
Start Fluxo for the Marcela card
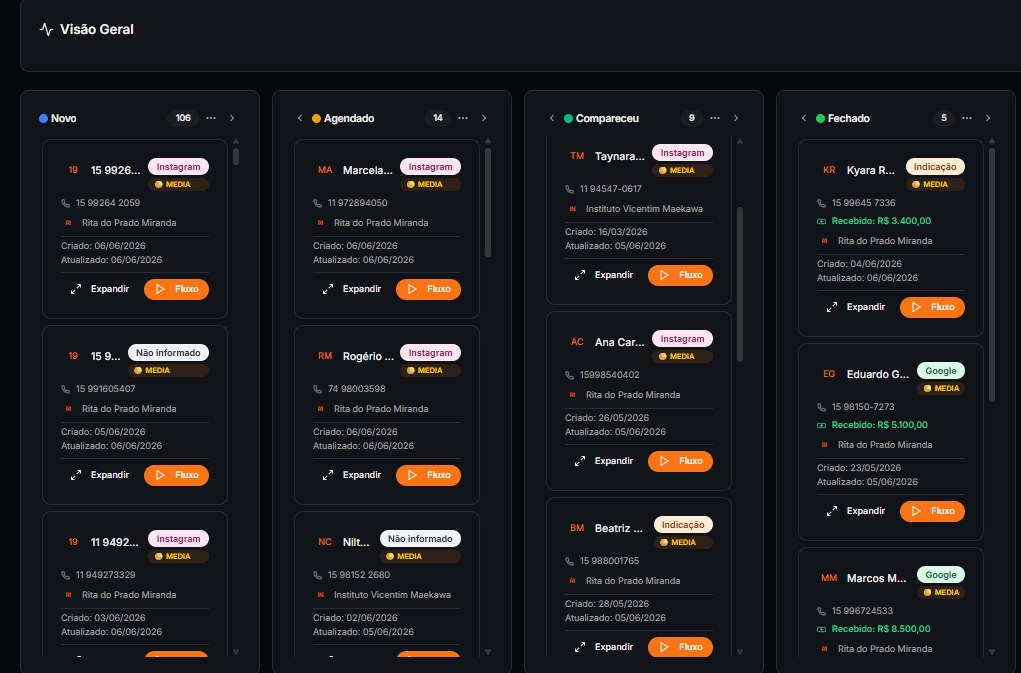[428, 289]
